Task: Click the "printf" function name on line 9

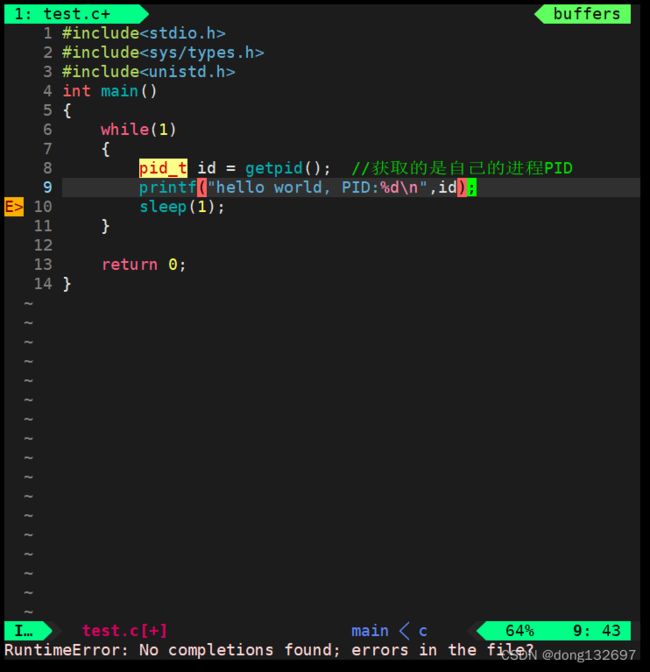Action: click(x=168, y=187)
